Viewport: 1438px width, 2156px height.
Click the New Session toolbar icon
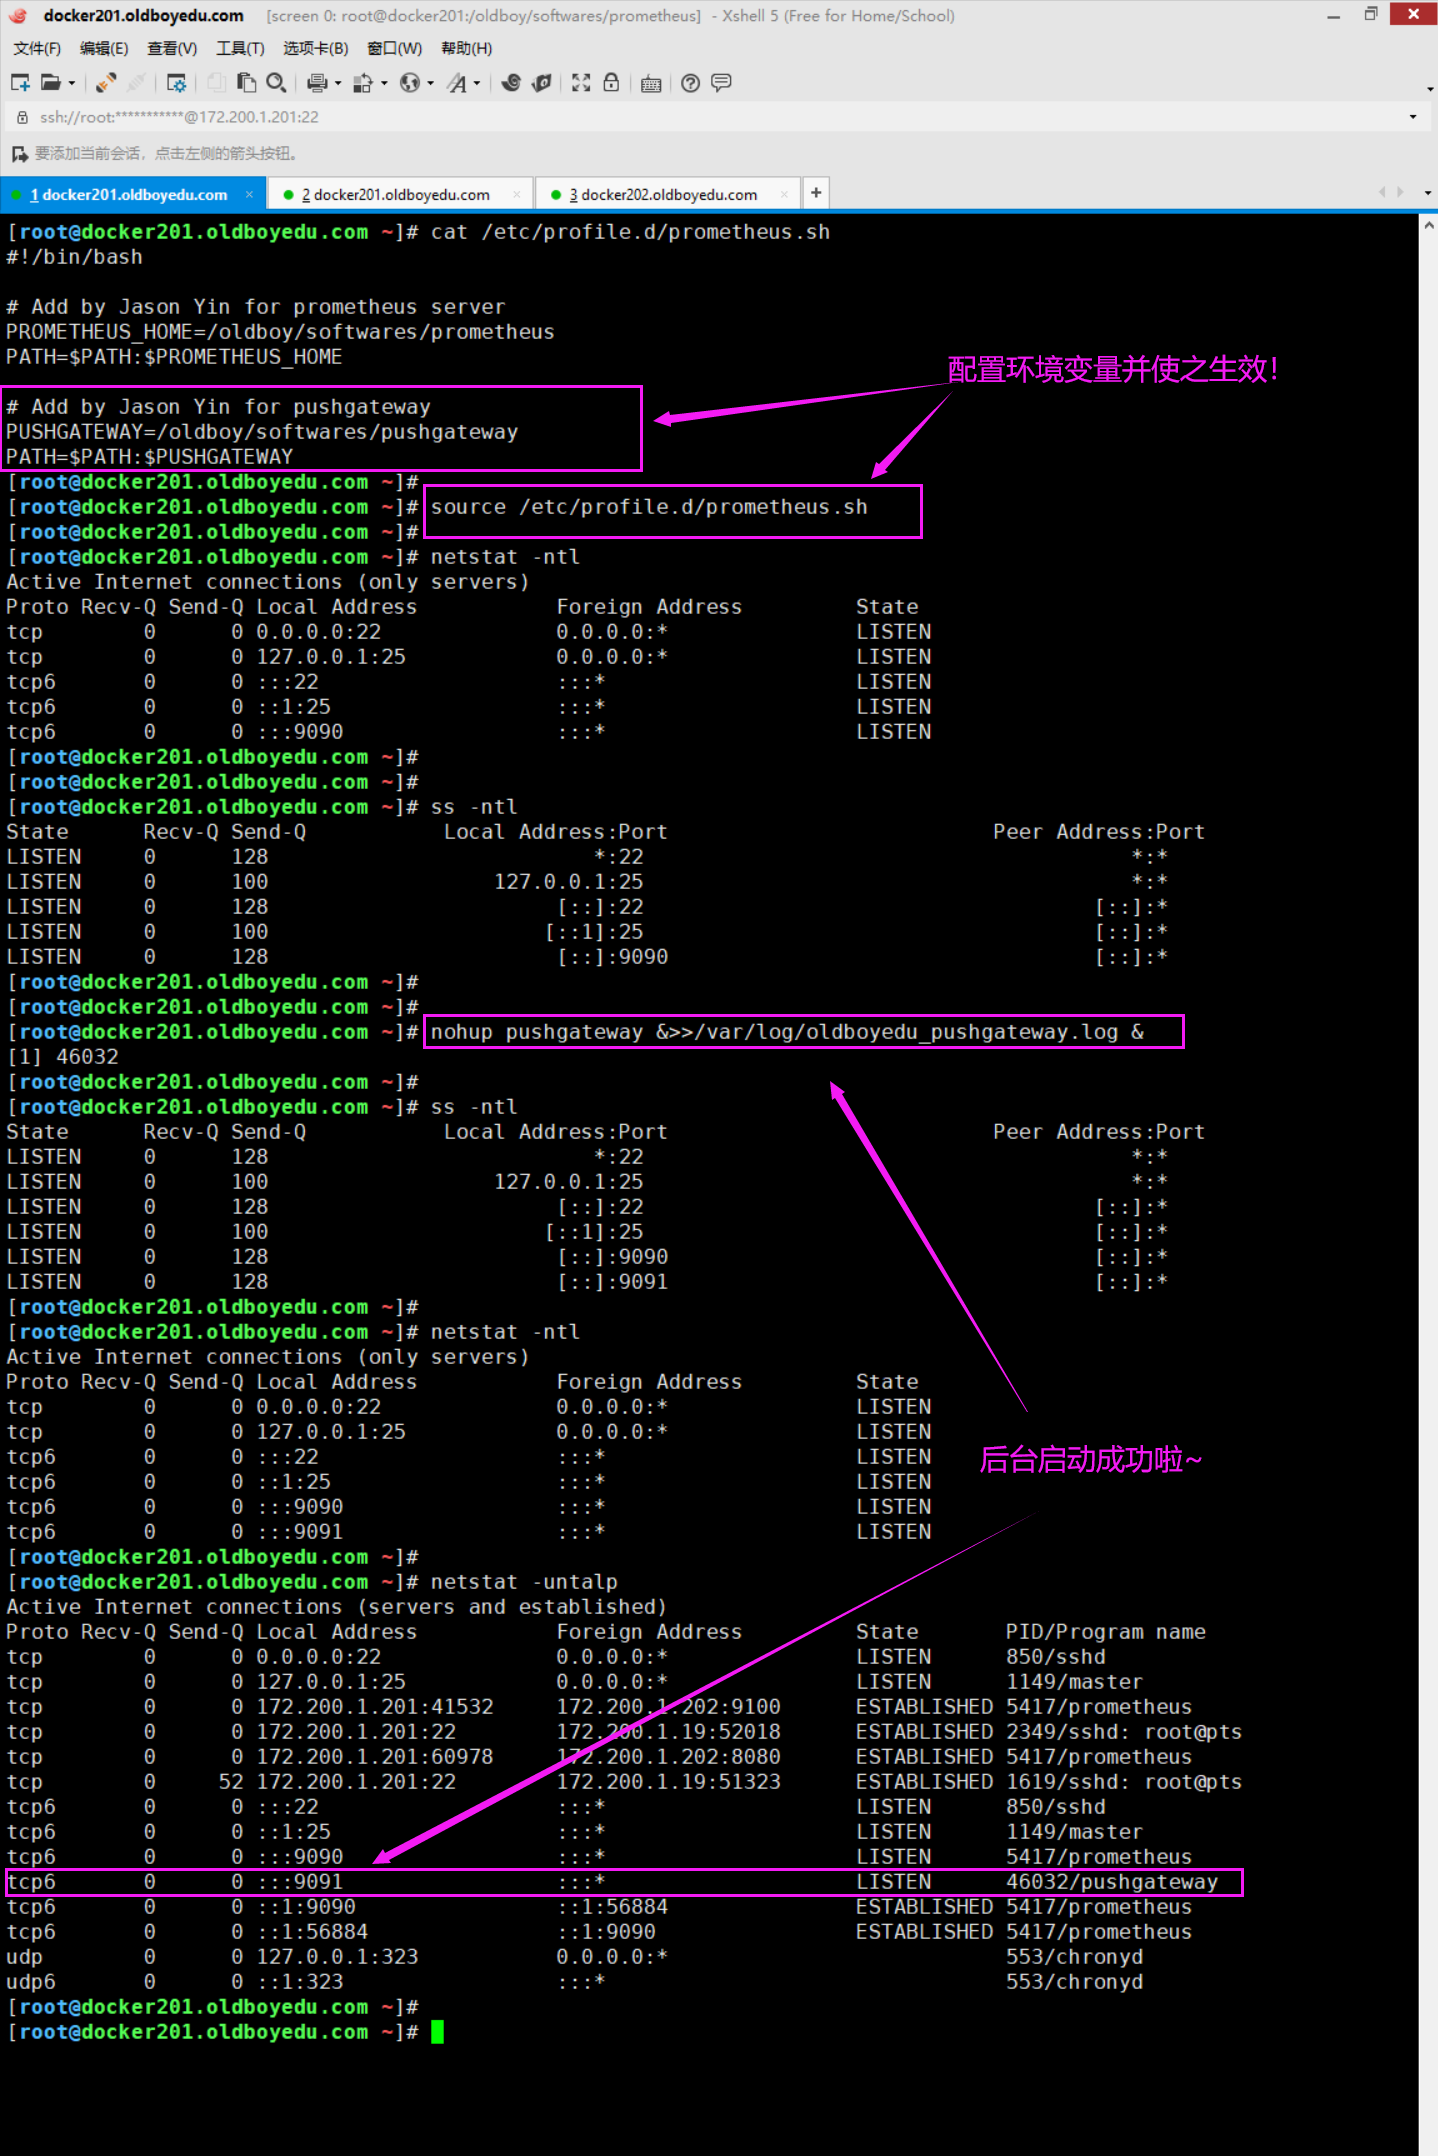click(20, 83)
